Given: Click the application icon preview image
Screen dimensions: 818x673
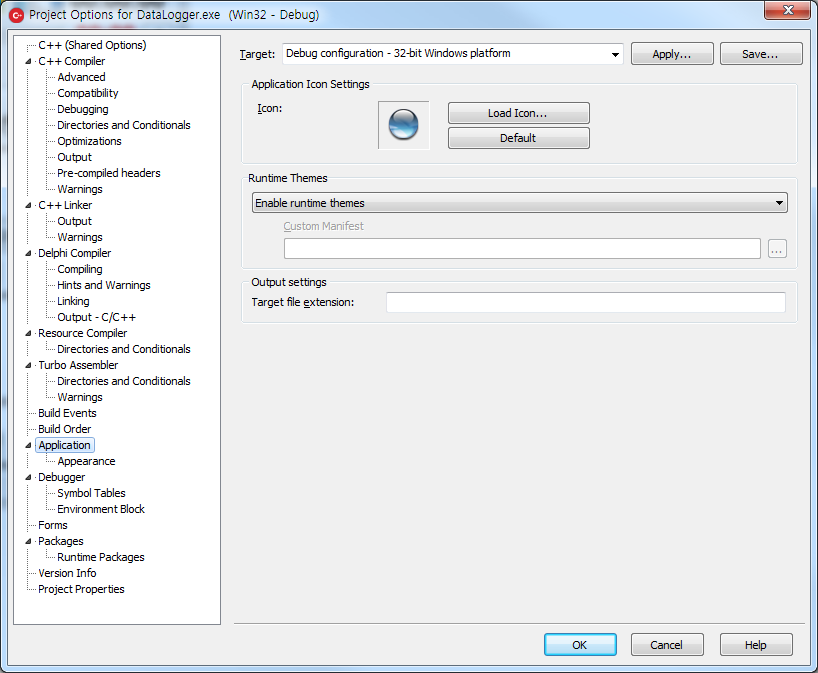Looking at the screenshot, I should point(404,125).
